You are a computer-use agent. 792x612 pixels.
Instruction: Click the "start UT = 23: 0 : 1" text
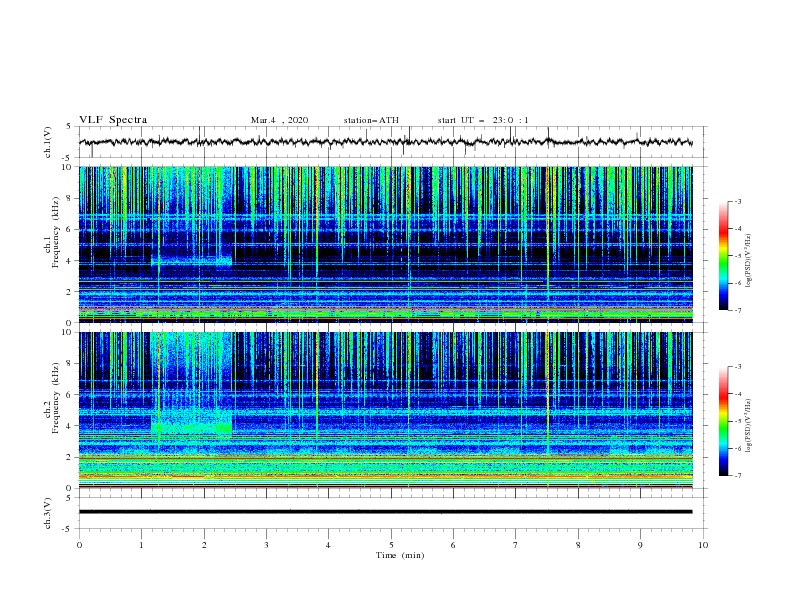coord(483,120)
